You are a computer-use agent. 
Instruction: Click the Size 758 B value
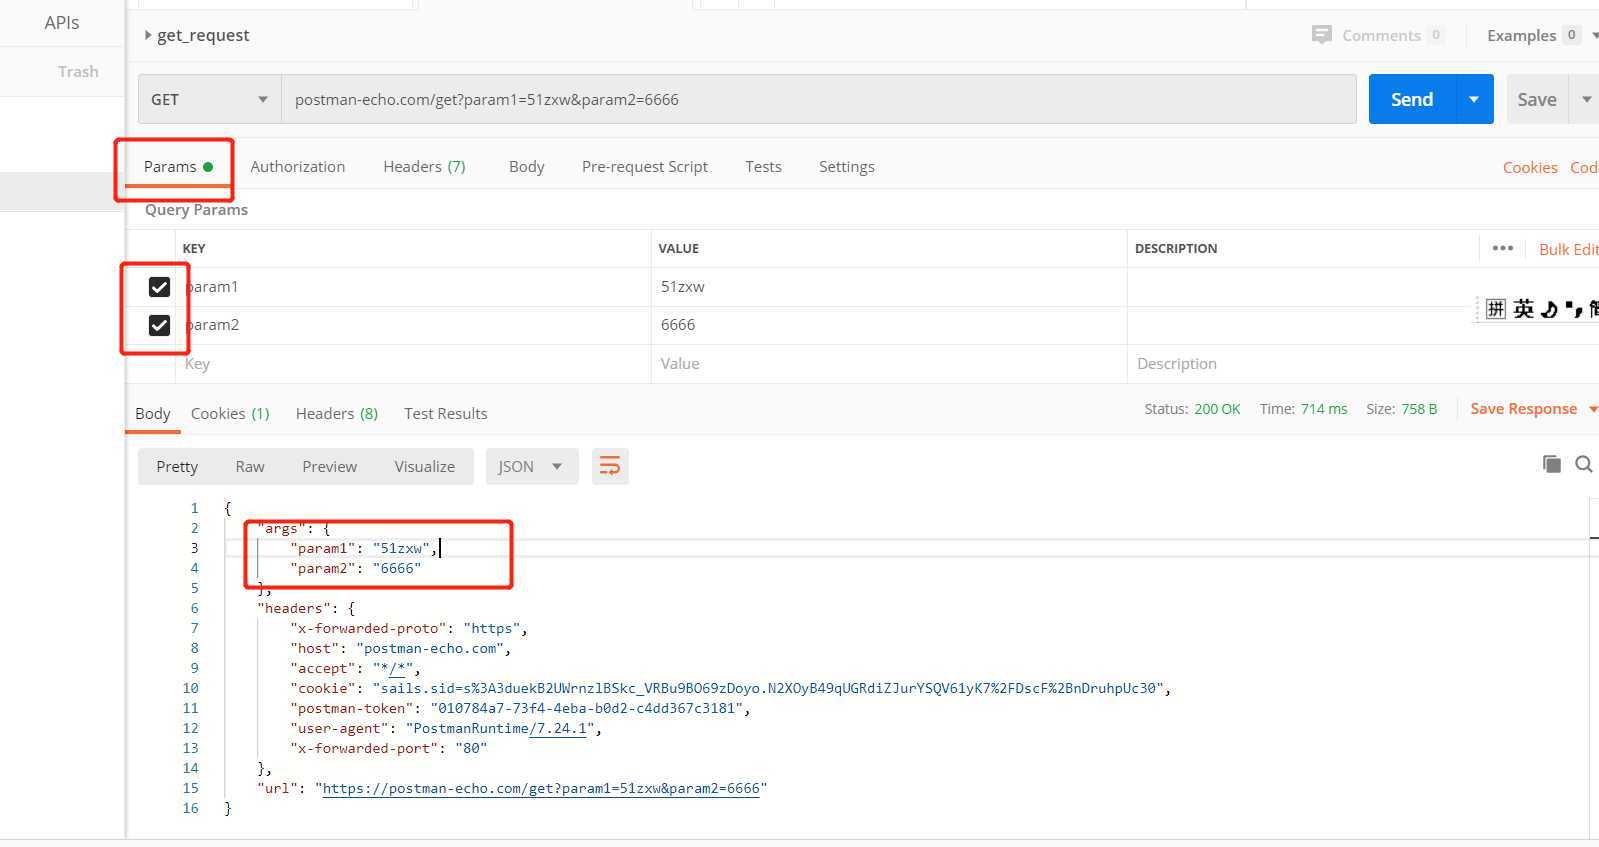point(1419,409)
